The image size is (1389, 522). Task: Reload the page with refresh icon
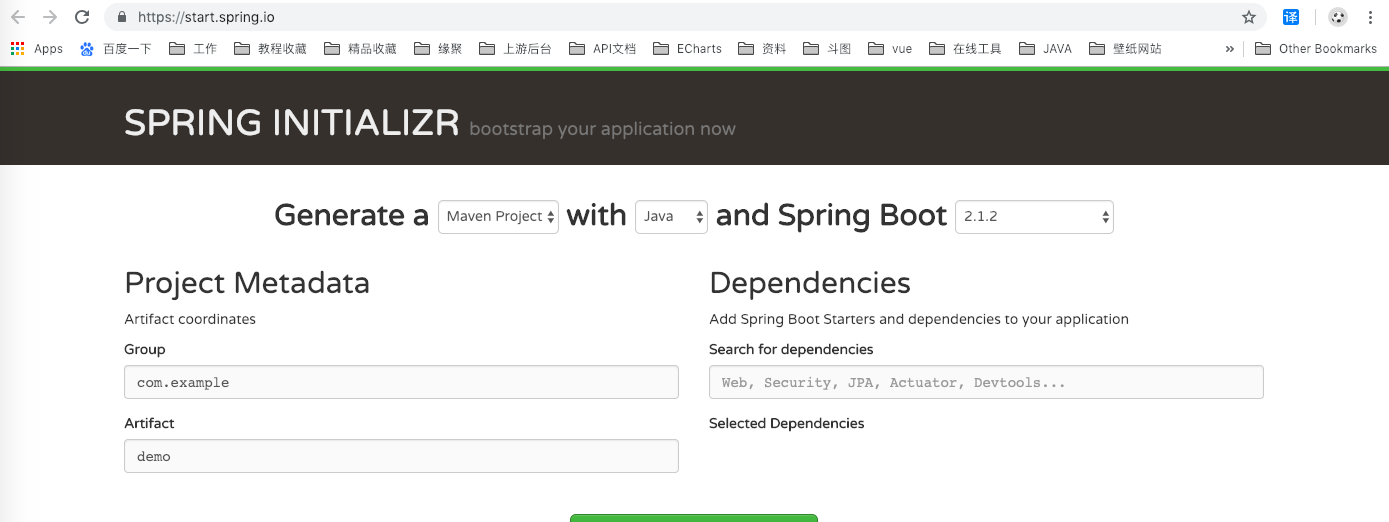tap(83, 17)
